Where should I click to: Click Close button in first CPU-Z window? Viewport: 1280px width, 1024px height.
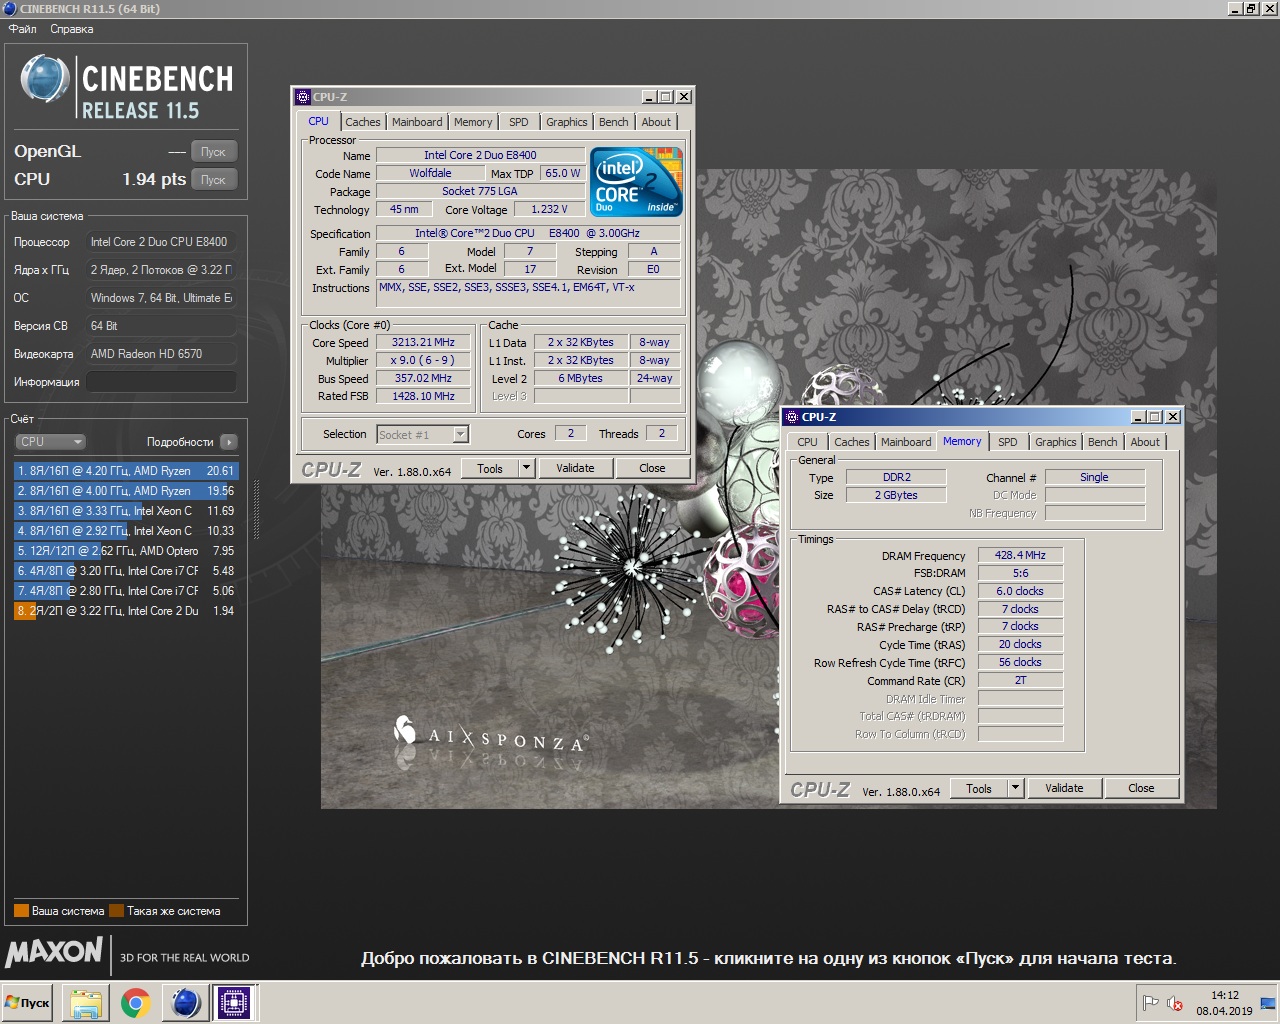(652, 468)
